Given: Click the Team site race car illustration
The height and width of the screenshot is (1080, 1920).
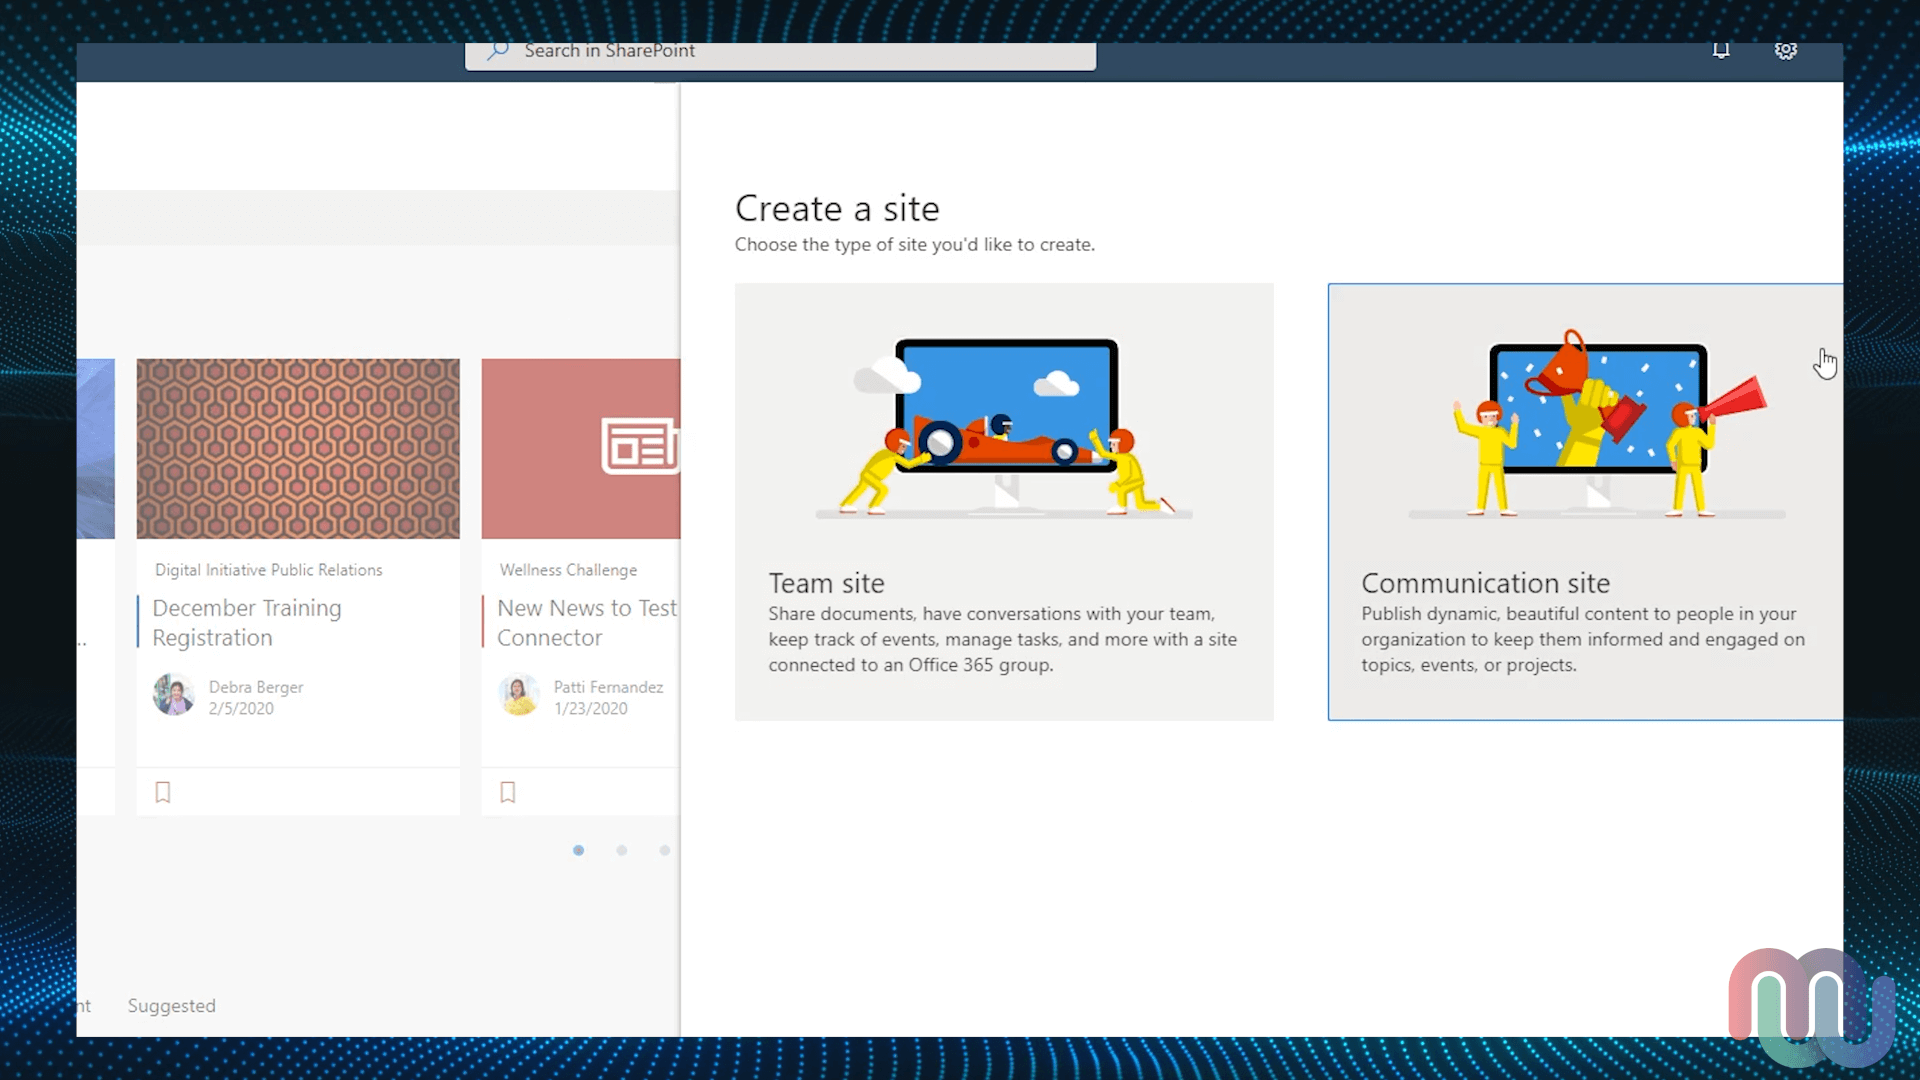Looking at the screenshot, I should point(1004,427).
